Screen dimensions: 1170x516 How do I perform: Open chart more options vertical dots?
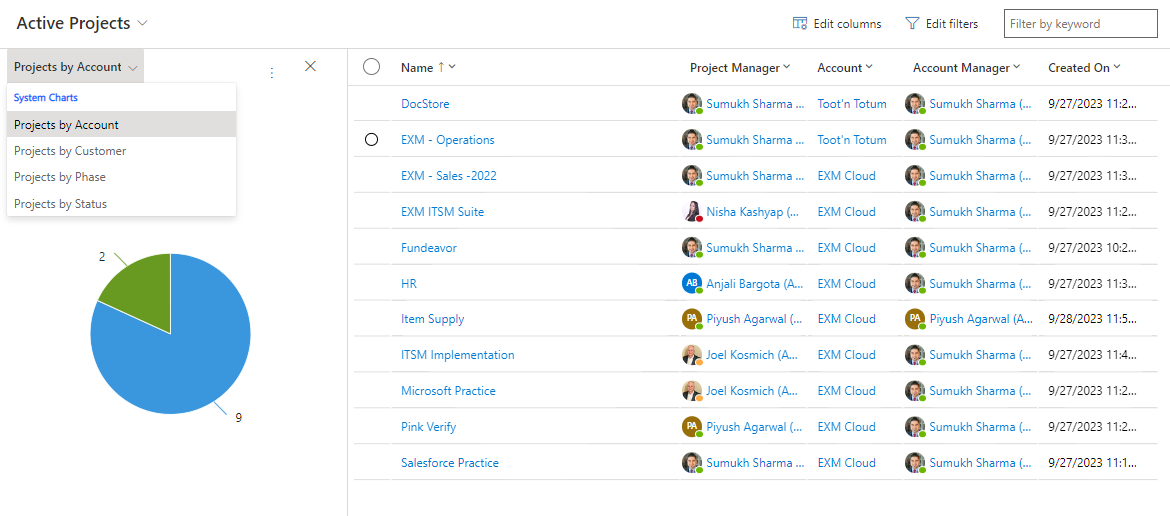tap(272, 72)
